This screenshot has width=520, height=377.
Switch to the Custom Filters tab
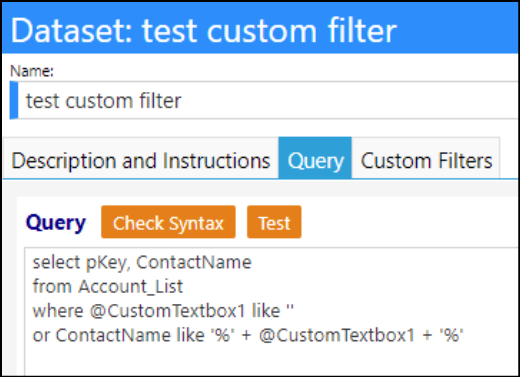(426, 158)
